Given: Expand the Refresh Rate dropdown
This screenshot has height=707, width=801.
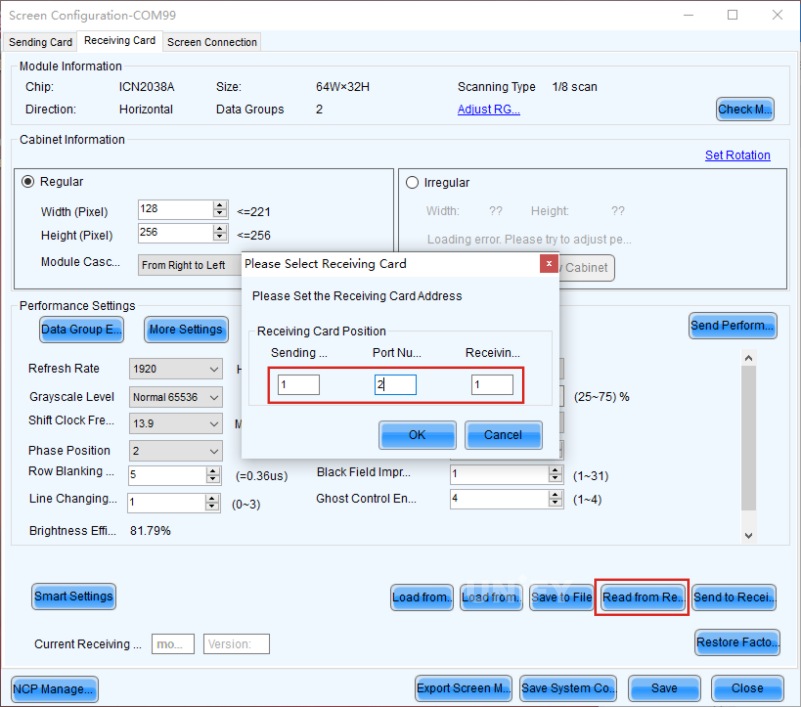Looking at the screenshot, I should (176, 369).
